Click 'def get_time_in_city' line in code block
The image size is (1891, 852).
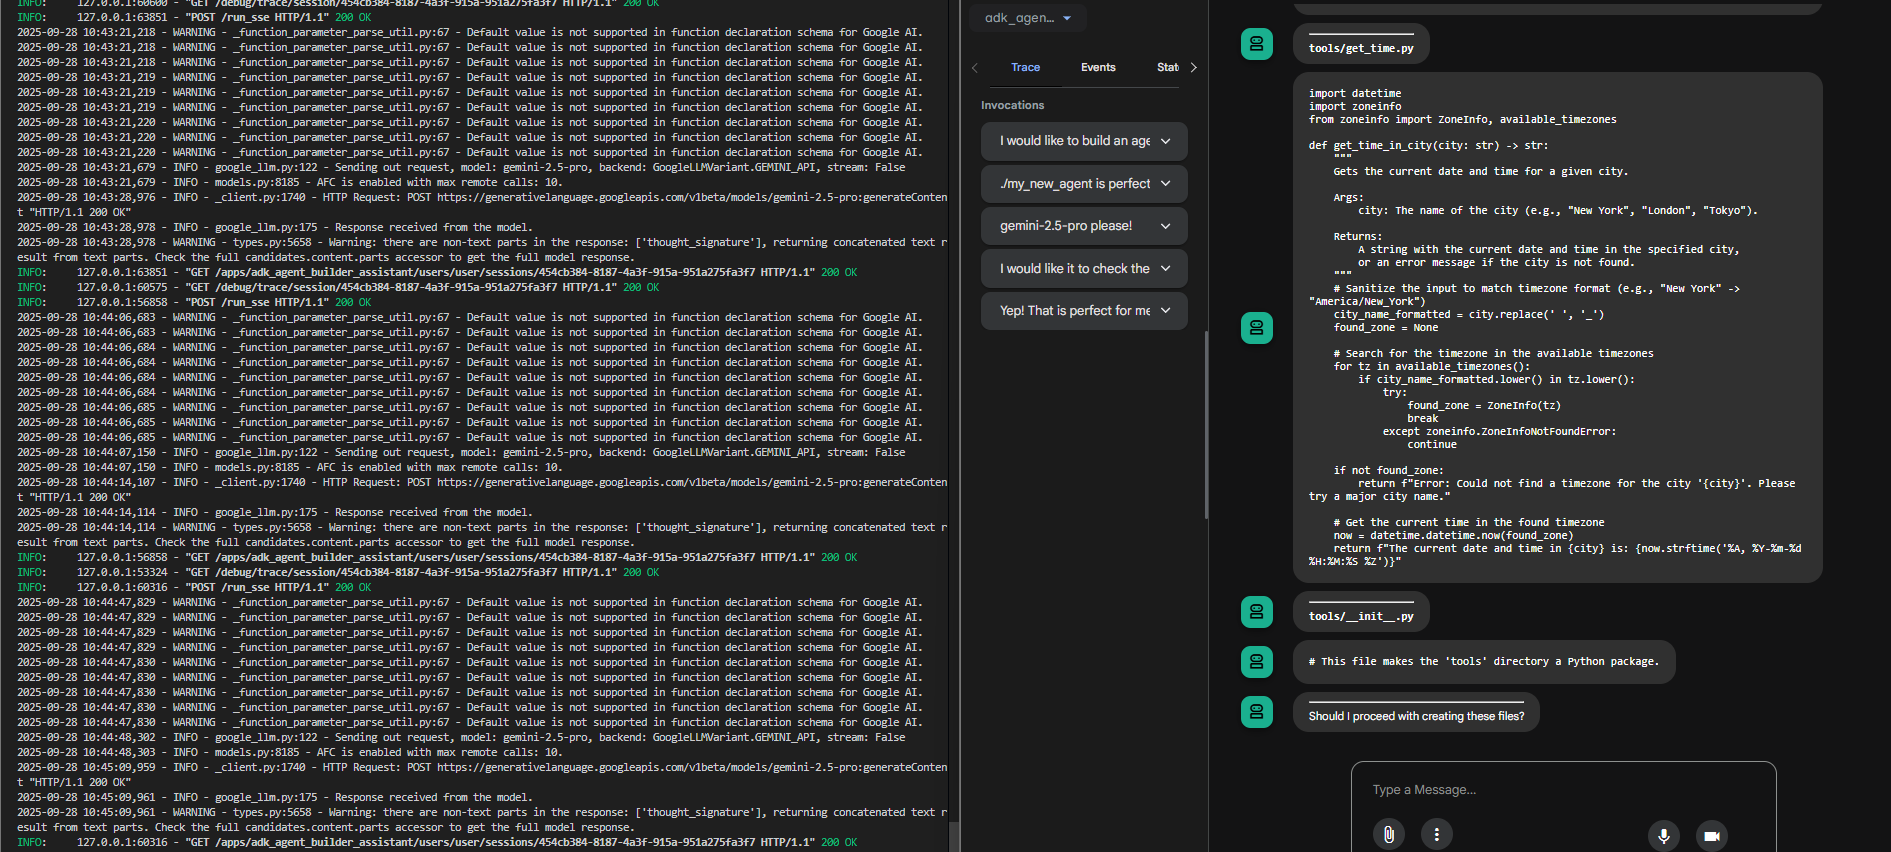coord(1428,146)
